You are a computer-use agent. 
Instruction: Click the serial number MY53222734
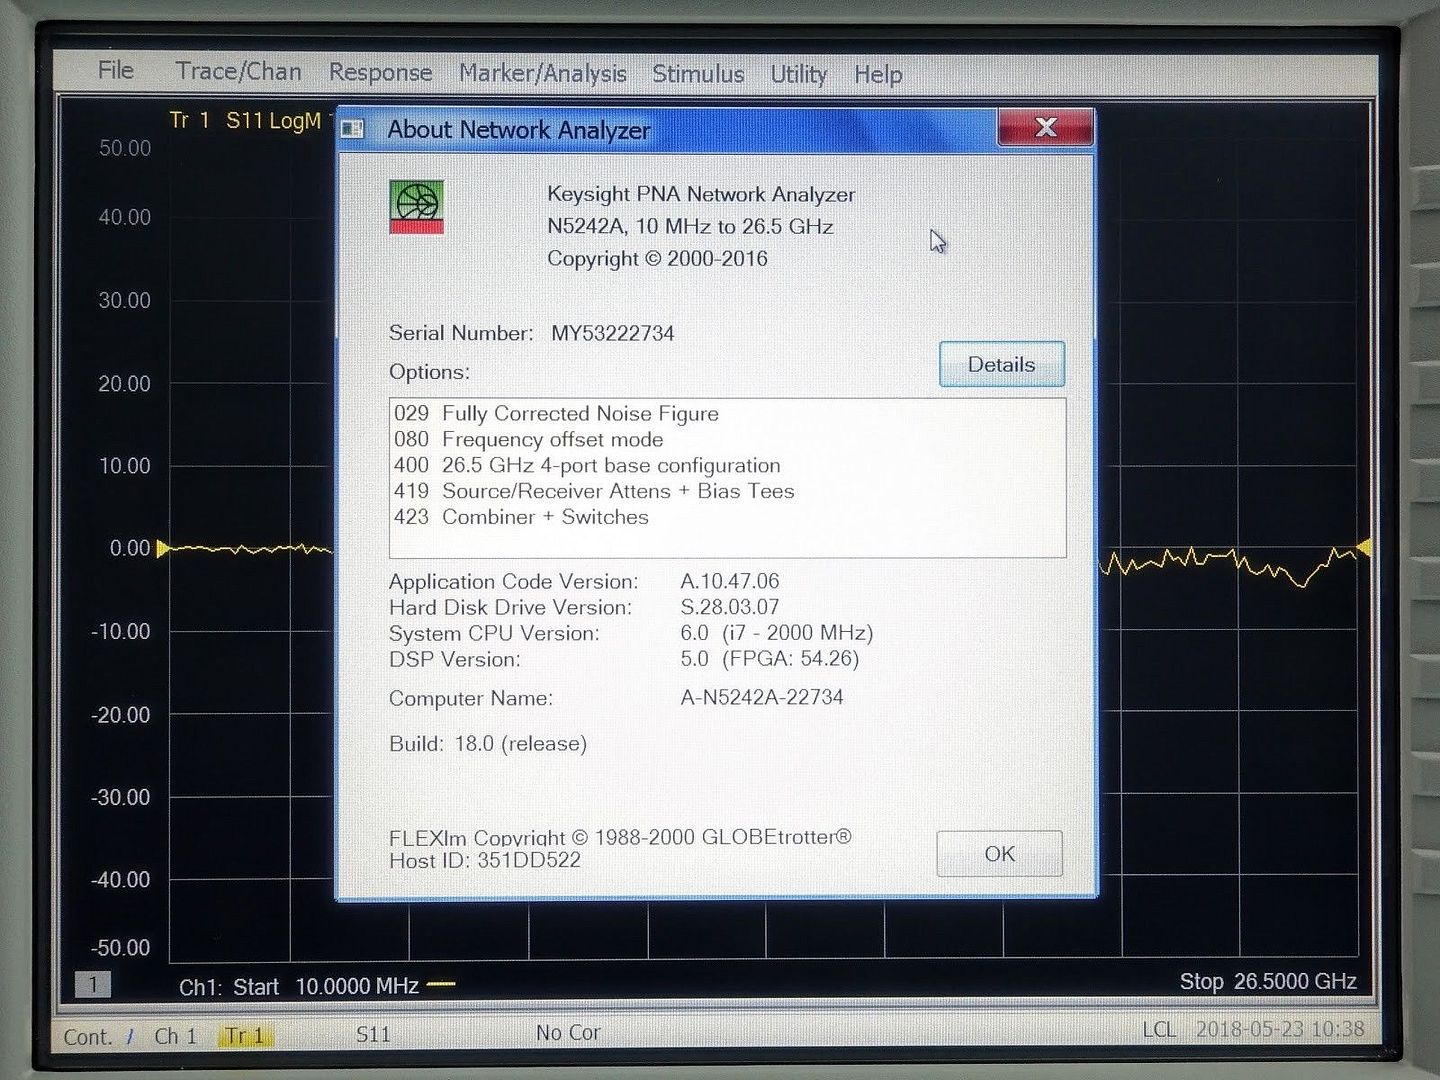tap(613, 333)
